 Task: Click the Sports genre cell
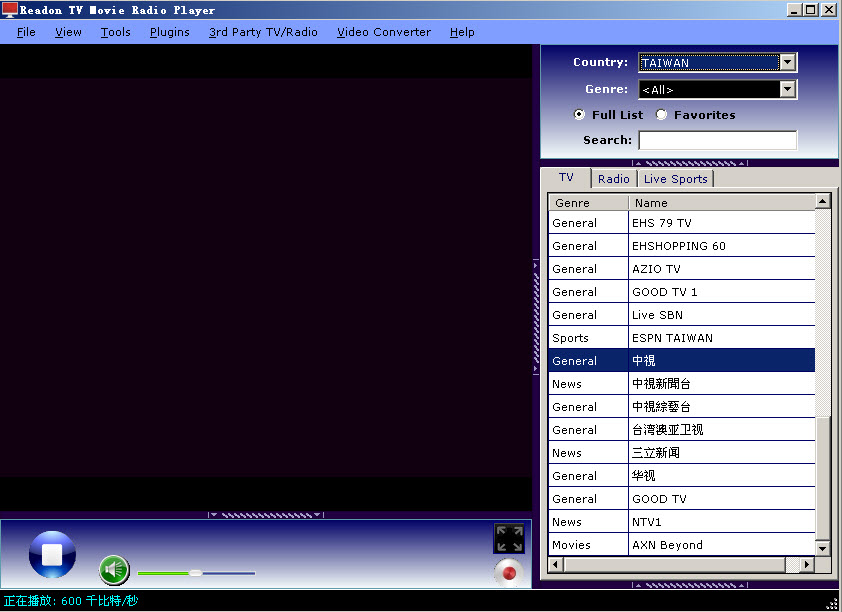click(x=588, y=338)
